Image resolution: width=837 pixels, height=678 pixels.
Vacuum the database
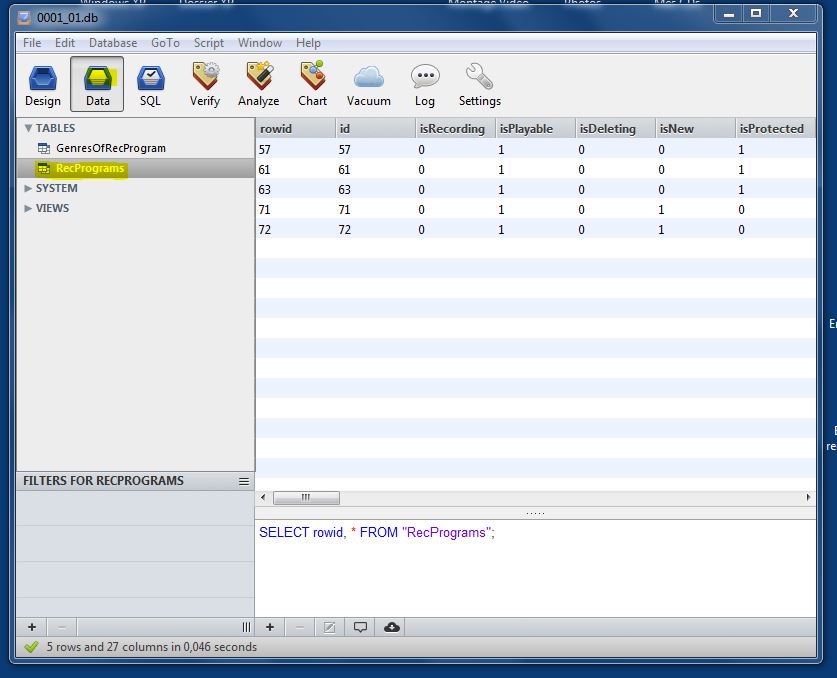click(368, 84)
